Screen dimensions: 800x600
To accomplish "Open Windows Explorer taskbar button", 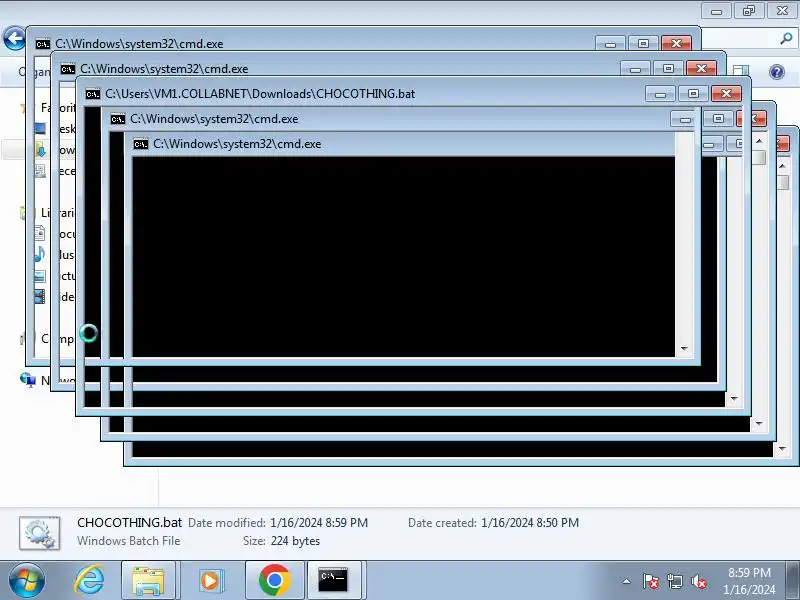I will 148,581.
